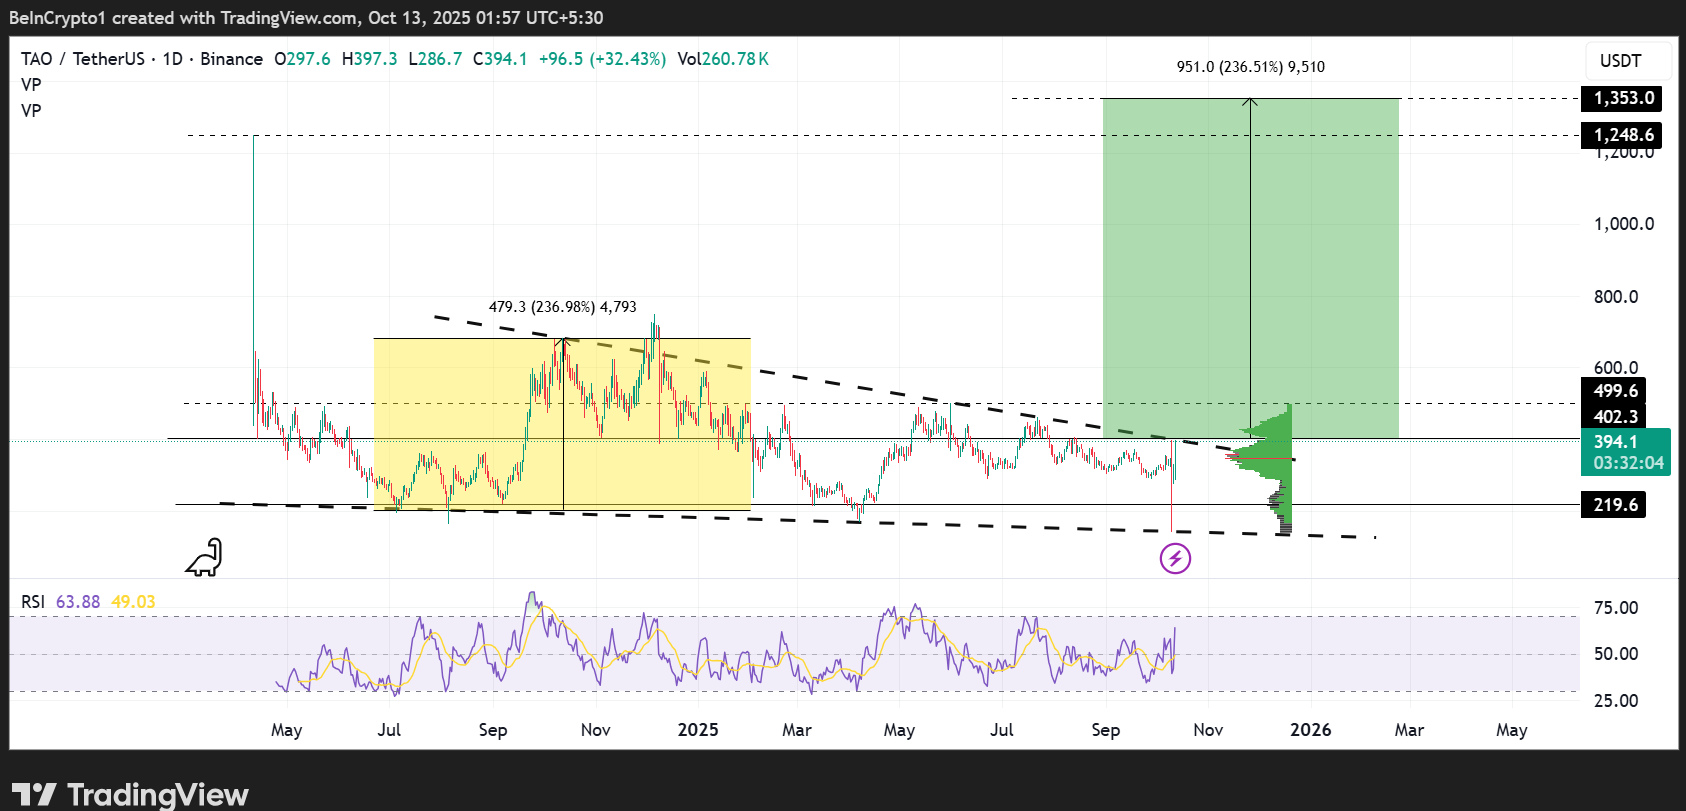
Task: Select the RSI indicator label
Action: click(x=33, y=602)
